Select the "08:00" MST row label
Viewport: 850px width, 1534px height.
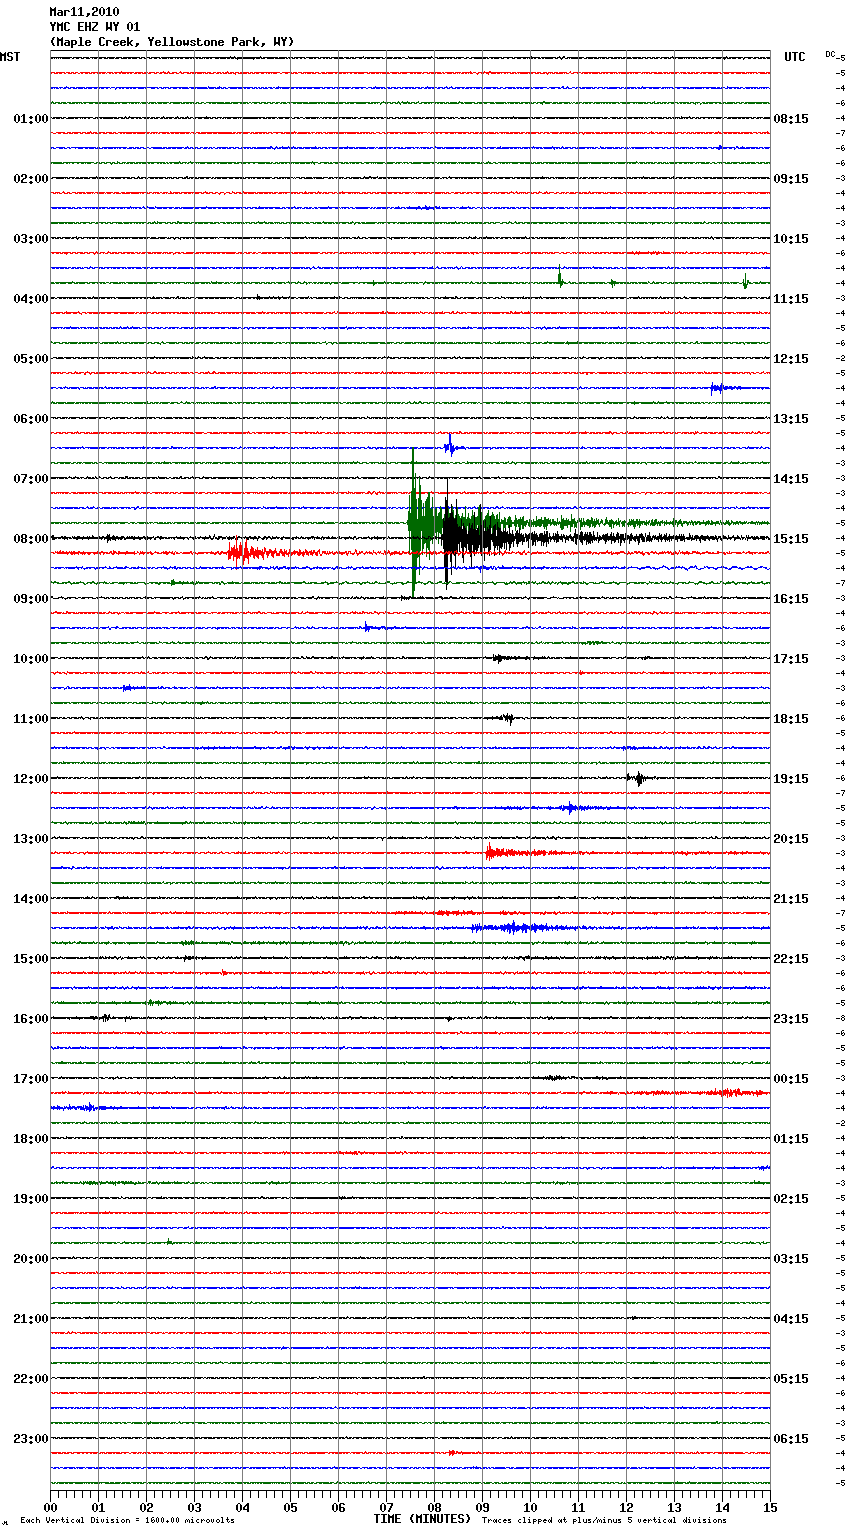(31, 539)
